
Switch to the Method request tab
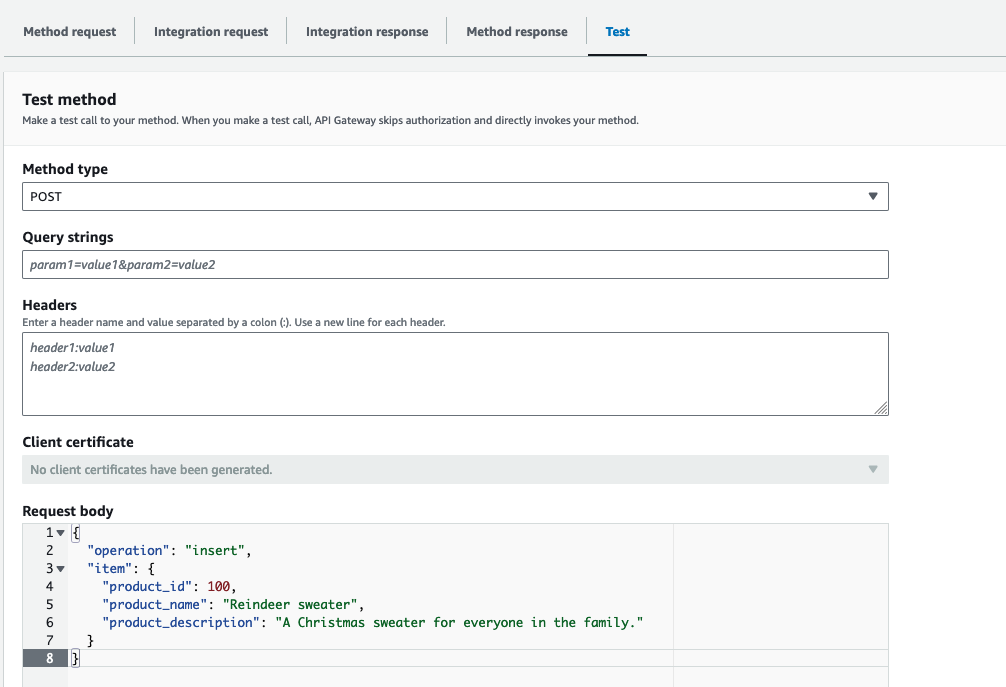(69, 32)
